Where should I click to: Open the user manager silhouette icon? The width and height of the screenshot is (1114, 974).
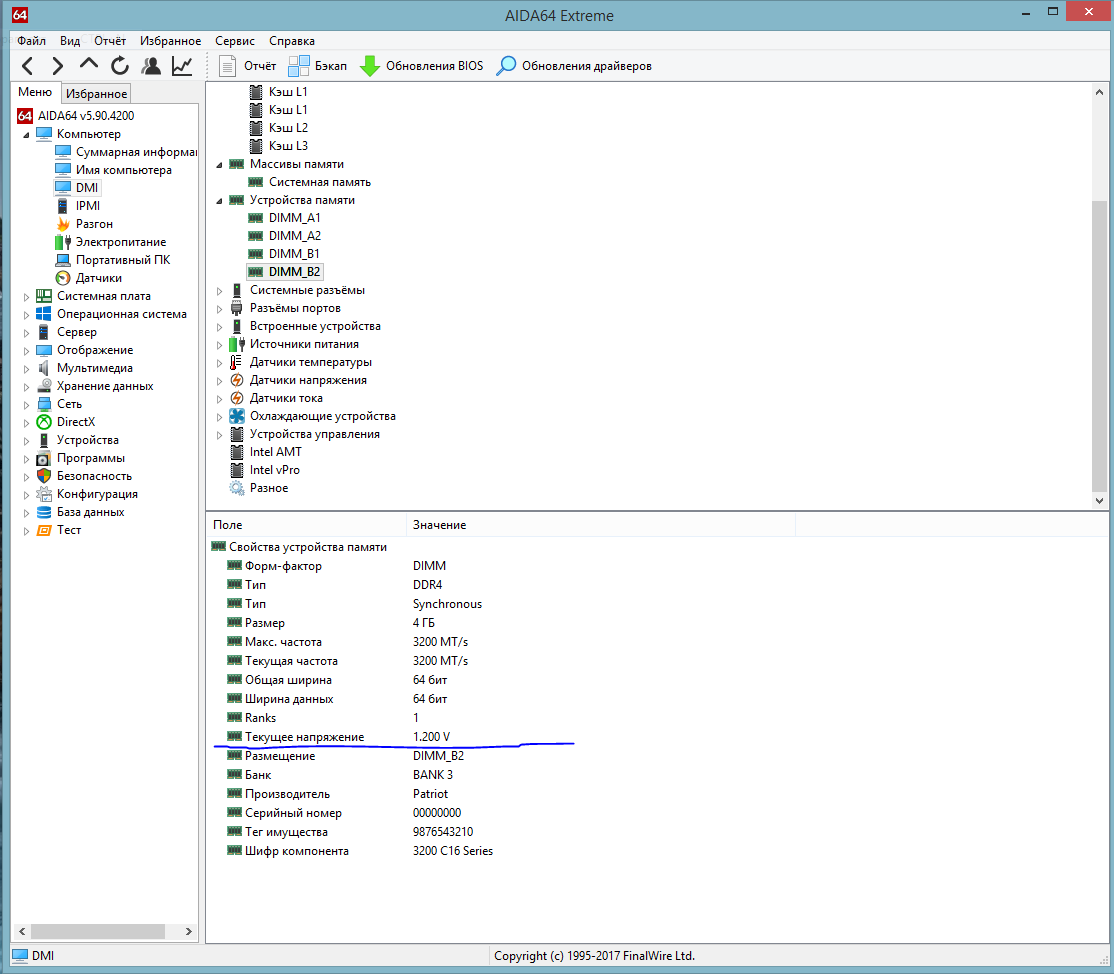point(151,66)
